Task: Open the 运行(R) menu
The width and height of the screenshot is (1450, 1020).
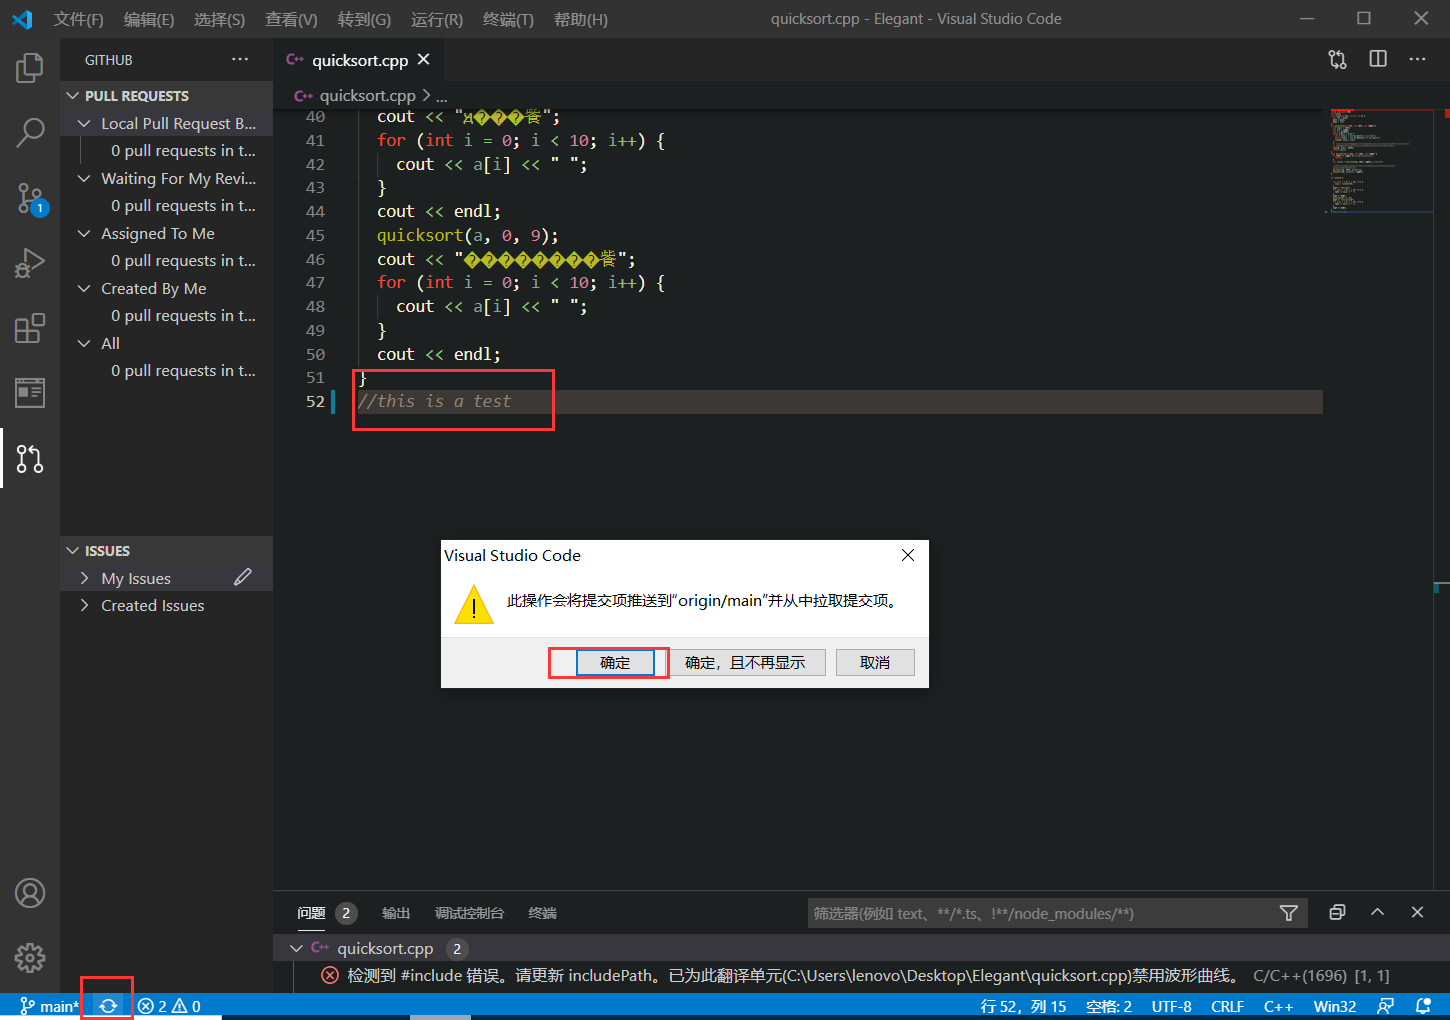Action: pos(437,19)
